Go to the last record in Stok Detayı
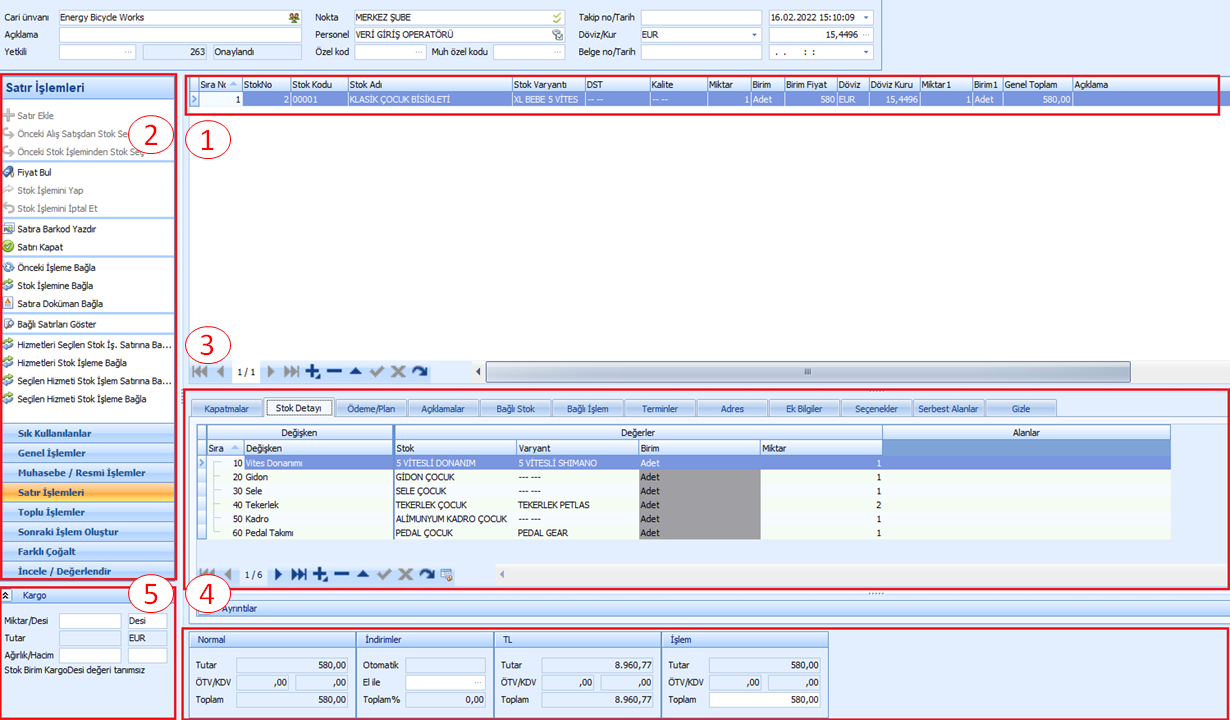Screen dimensions: 1230x720 (298, 574)
